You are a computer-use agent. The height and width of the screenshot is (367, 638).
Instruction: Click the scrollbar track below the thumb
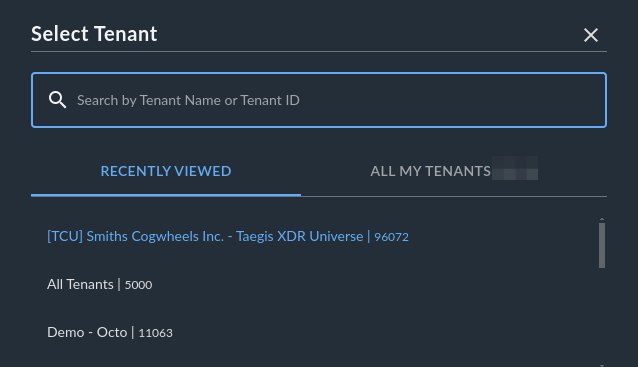[602, 315]
